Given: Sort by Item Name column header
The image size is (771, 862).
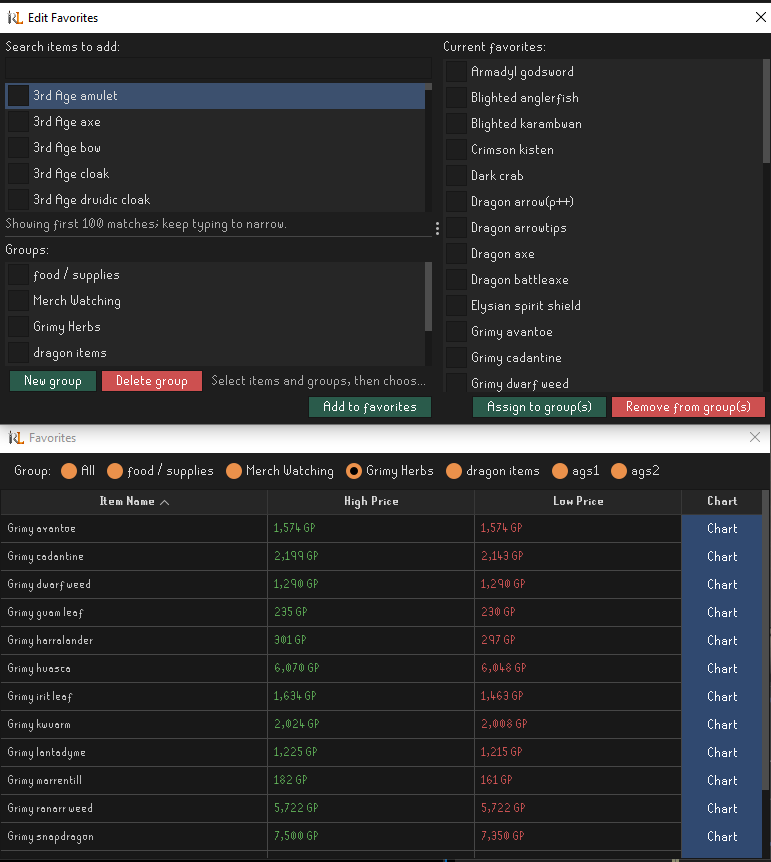Looking at the screenshot, I should coord(134,501).
